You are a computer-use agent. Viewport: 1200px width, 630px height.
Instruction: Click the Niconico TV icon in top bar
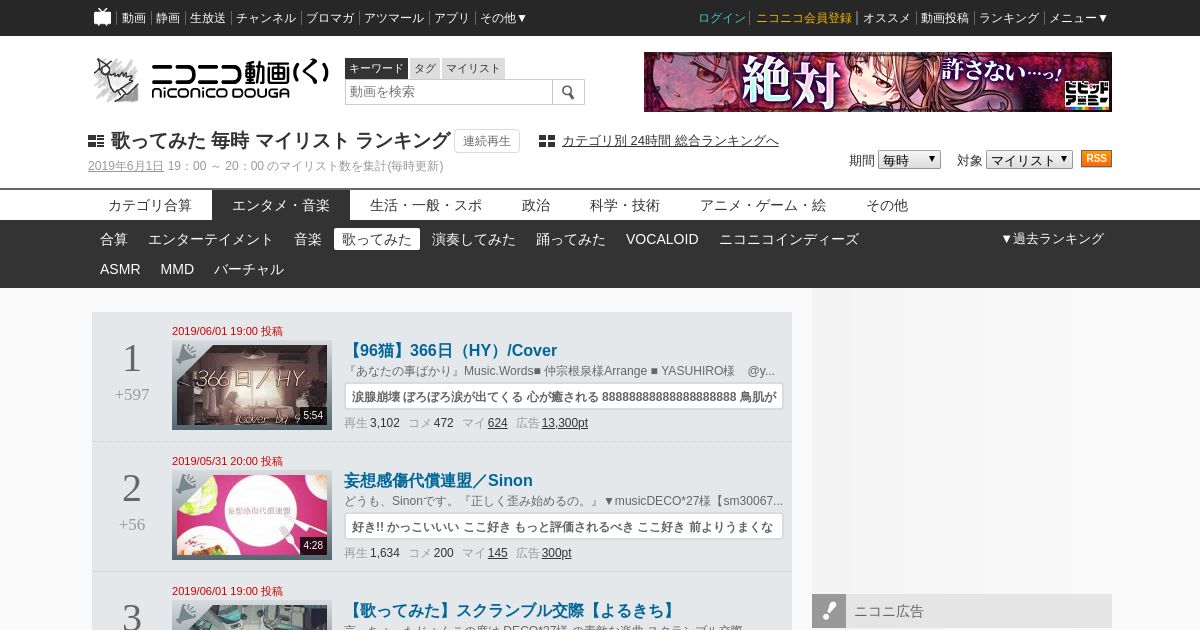click(102, 17)
